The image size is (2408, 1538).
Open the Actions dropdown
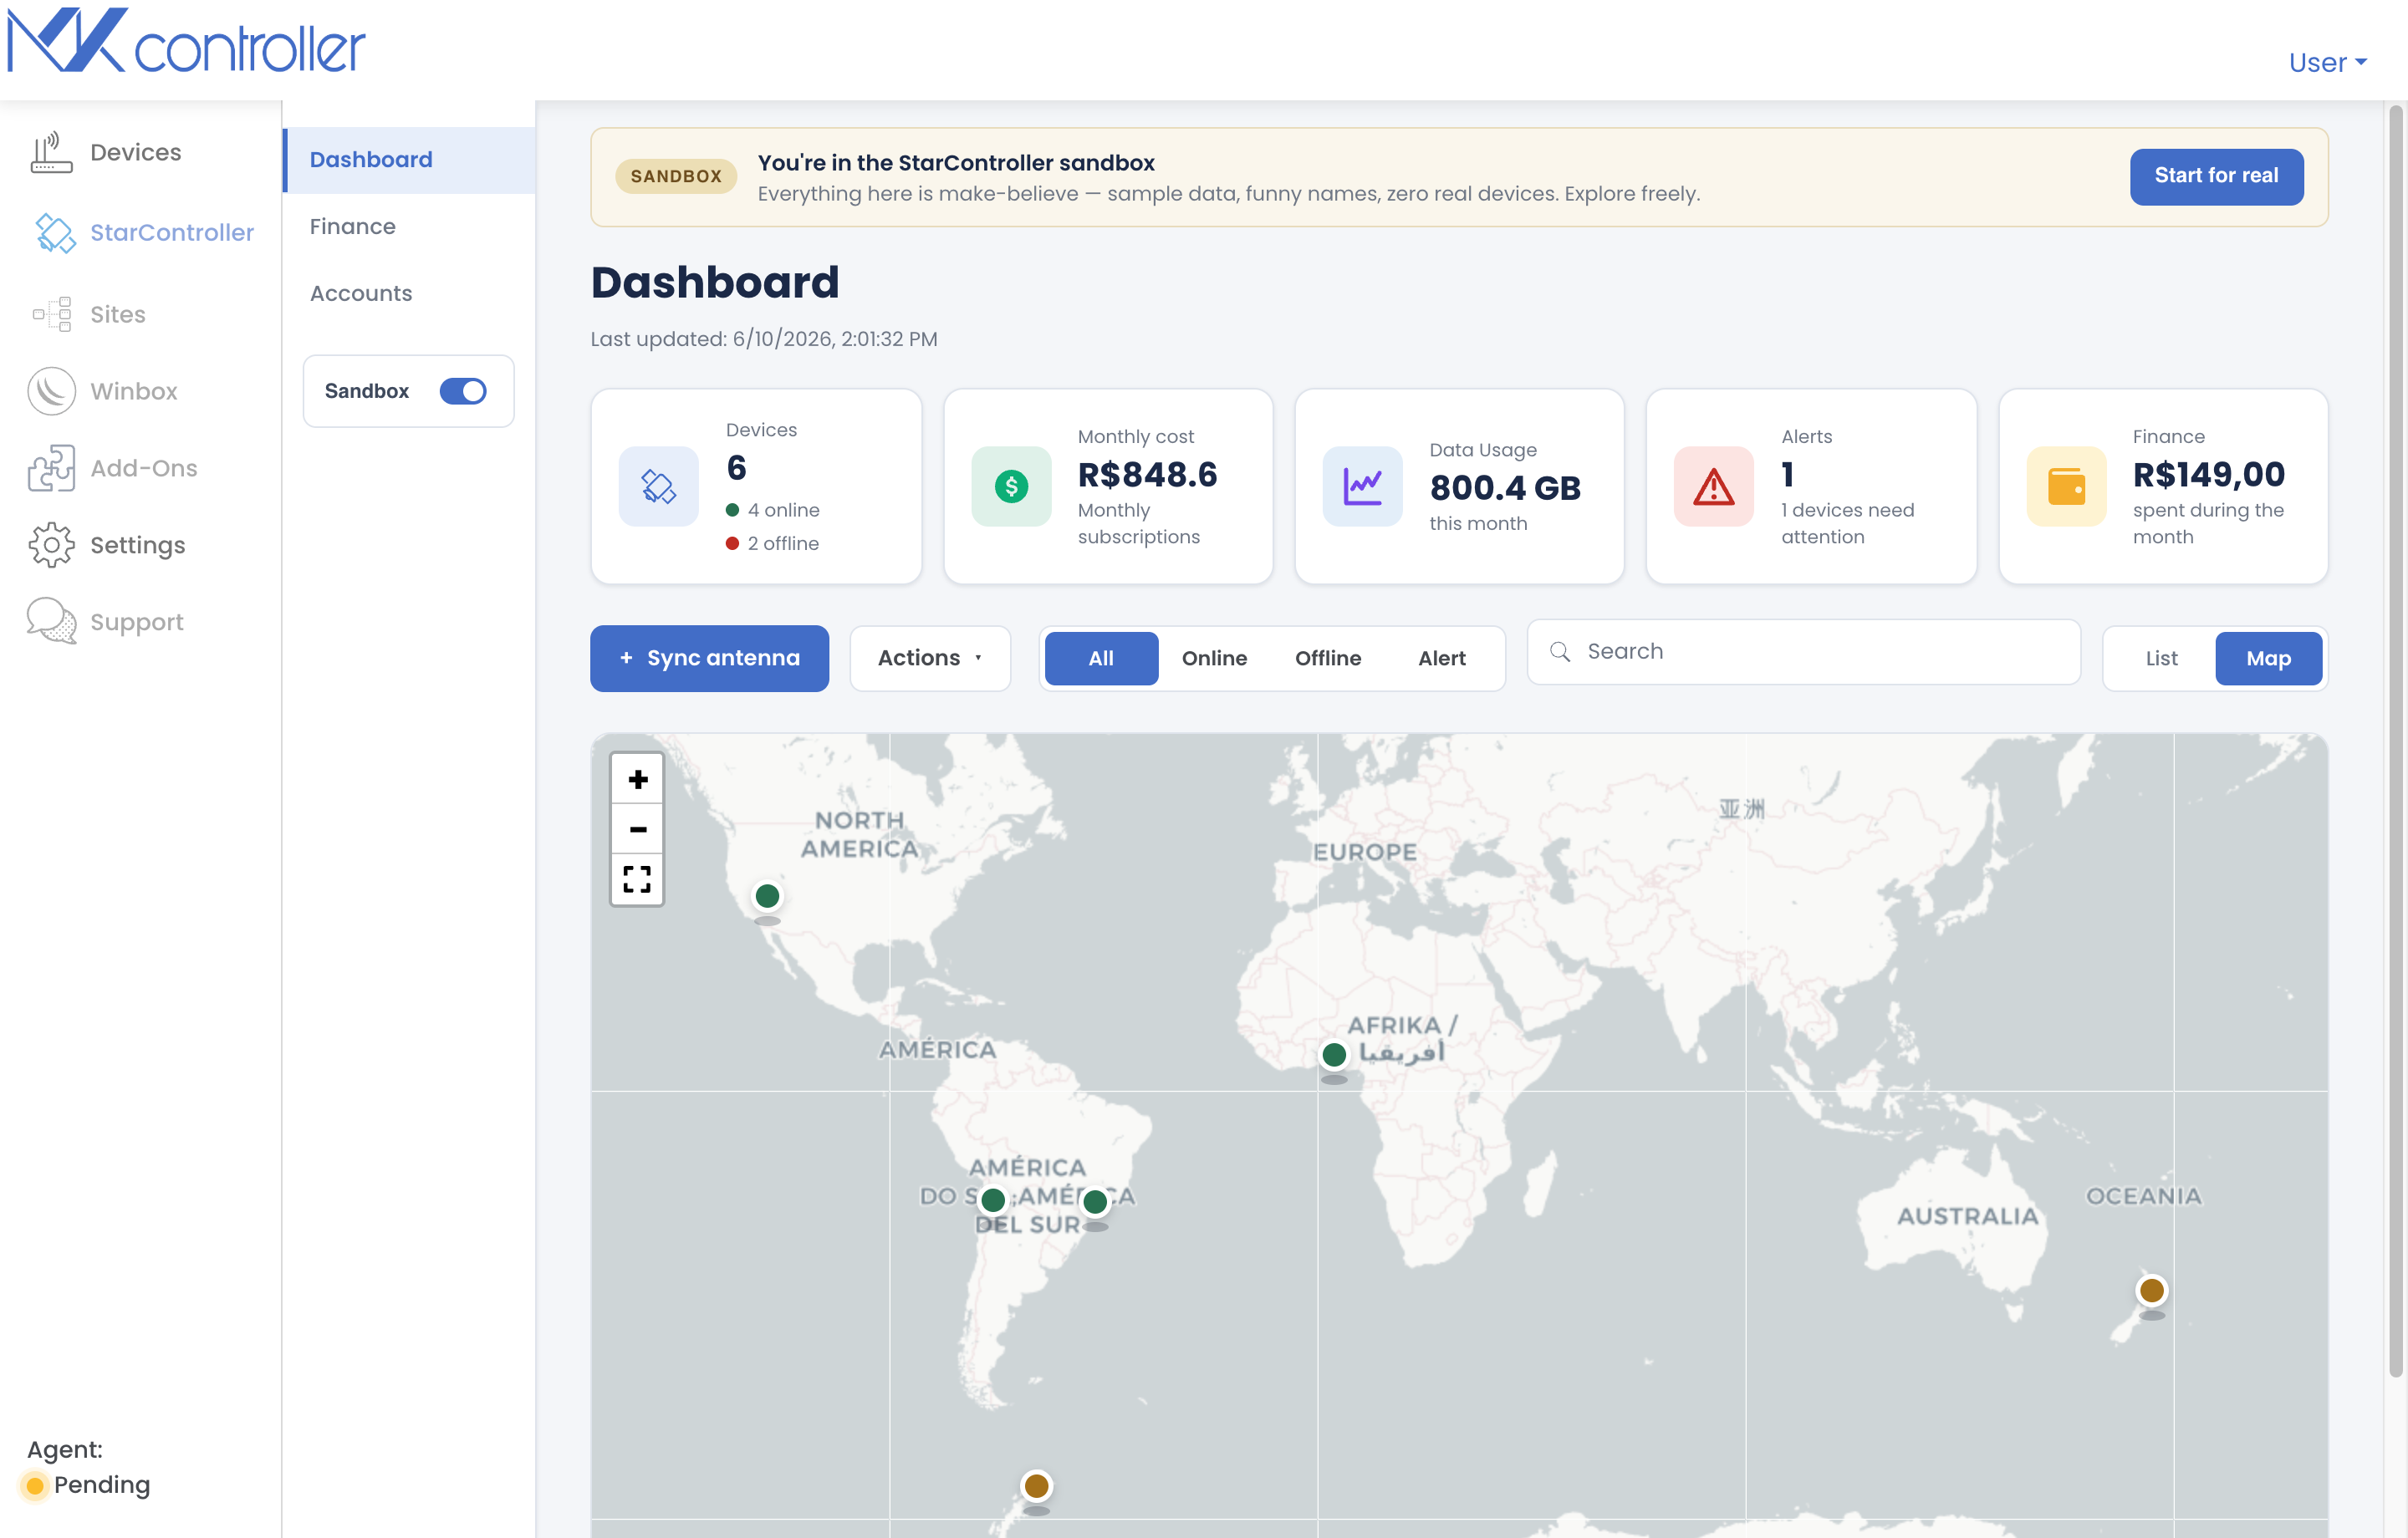click(x=930, y=658)
